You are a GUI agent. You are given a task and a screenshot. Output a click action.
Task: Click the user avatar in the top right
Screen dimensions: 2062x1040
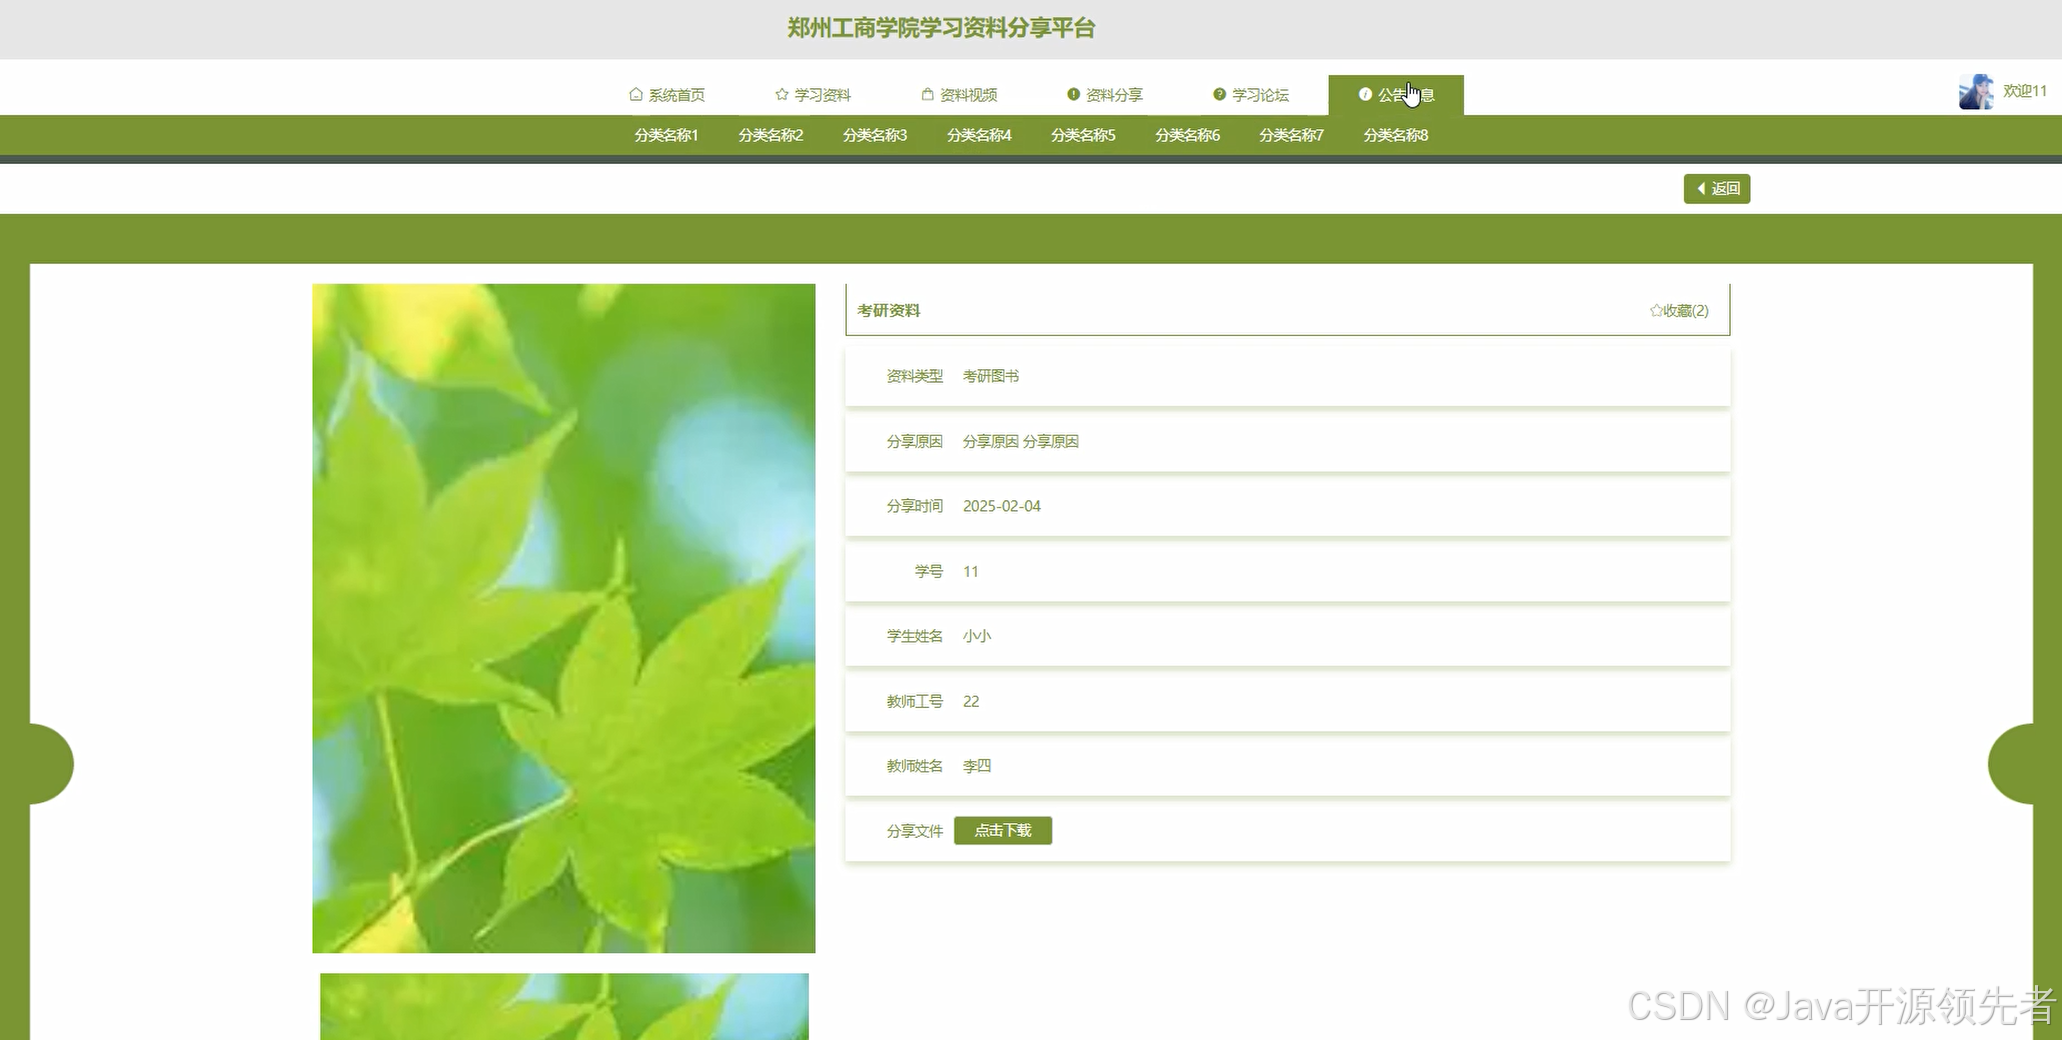click(1975, 90)
